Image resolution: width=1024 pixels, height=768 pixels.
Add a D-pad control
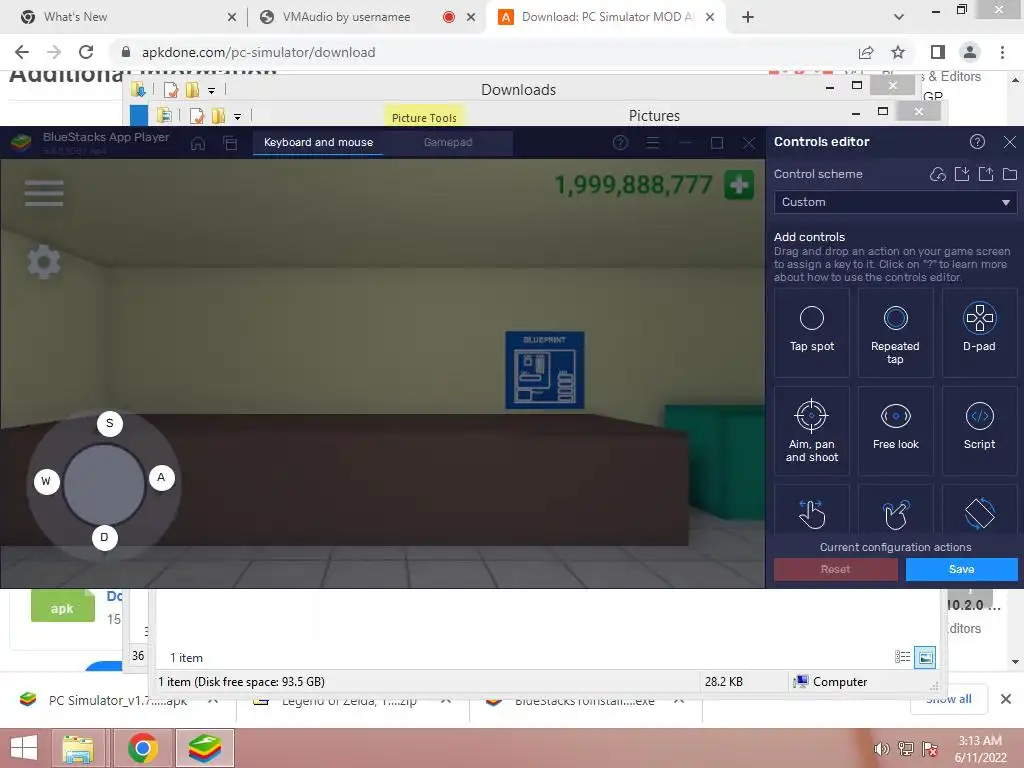979,332
